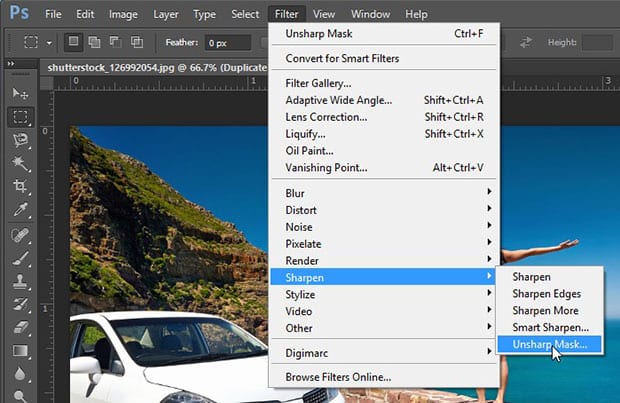Screen dimensions: 620x403
Task: Select the History Brush tool
Action: [20, 305]
